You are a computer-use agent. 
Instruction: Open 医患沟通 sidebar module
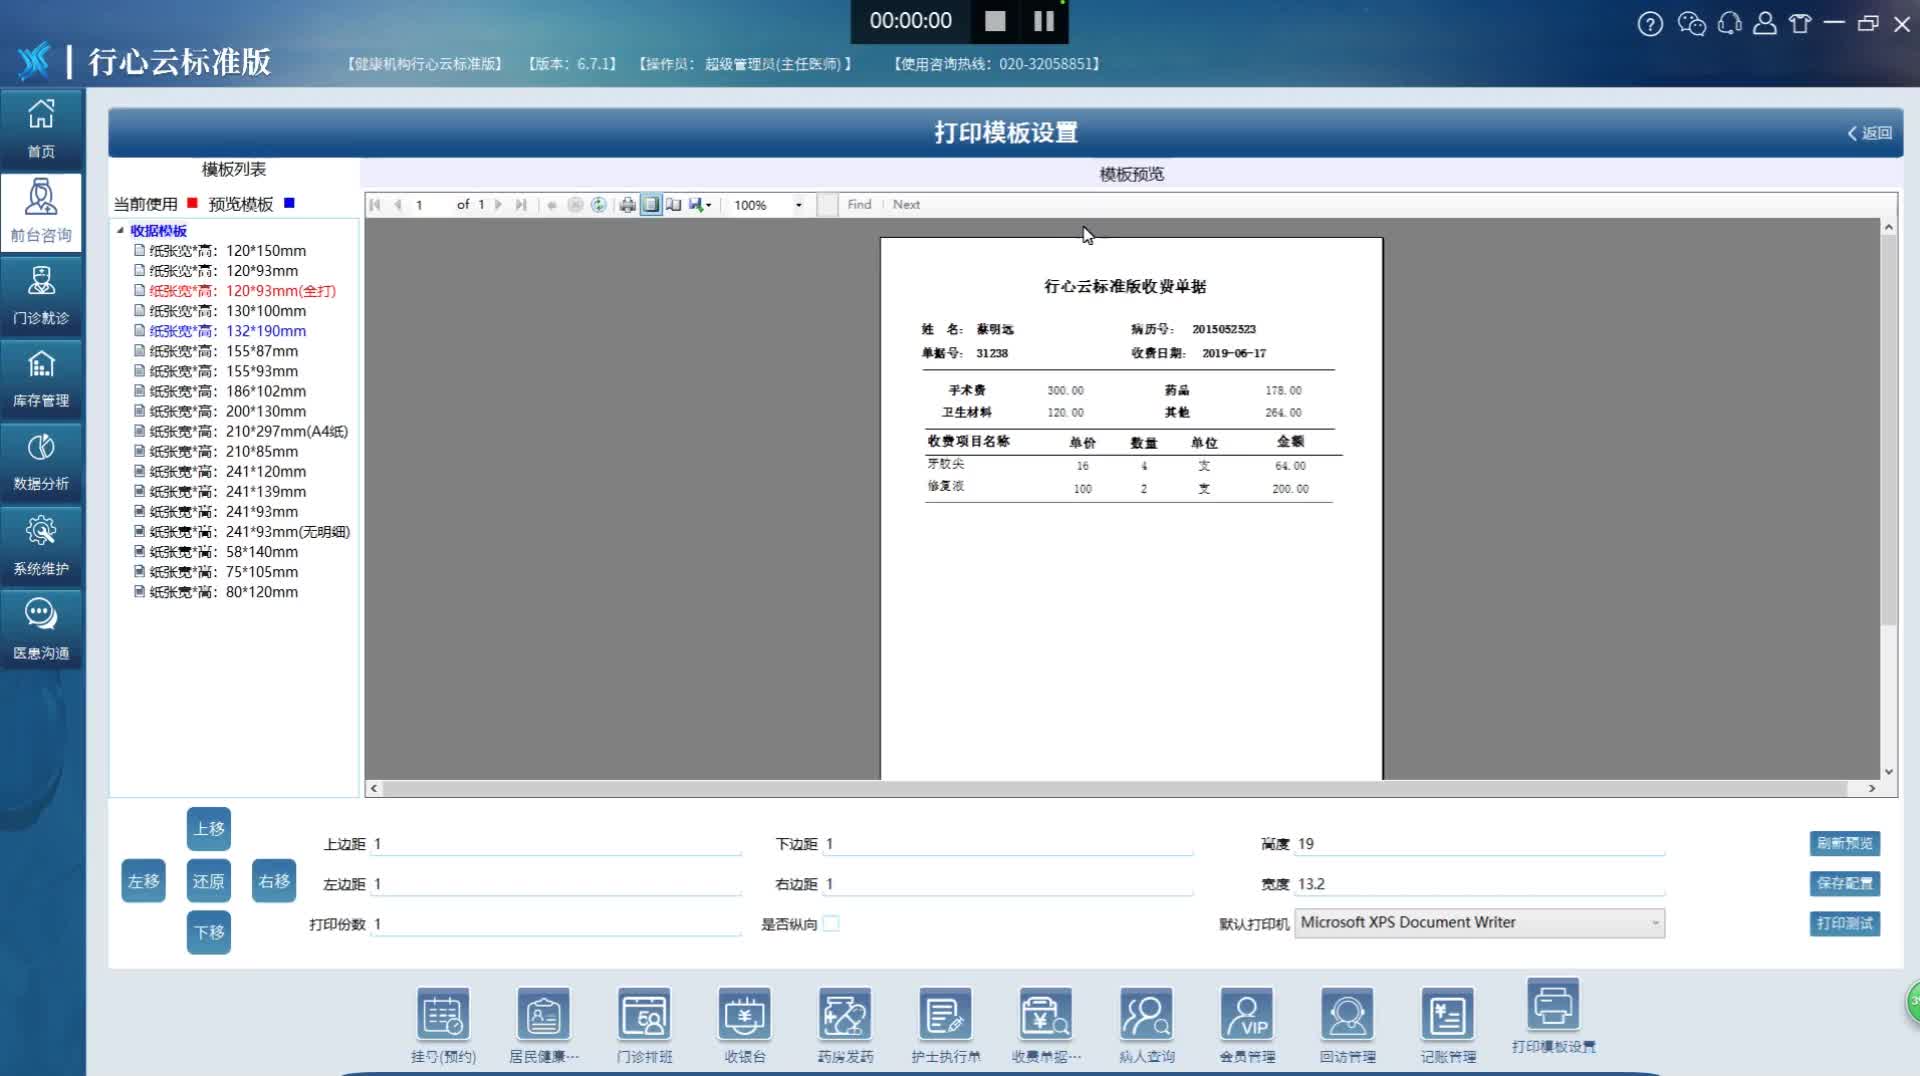pos(41,629)
